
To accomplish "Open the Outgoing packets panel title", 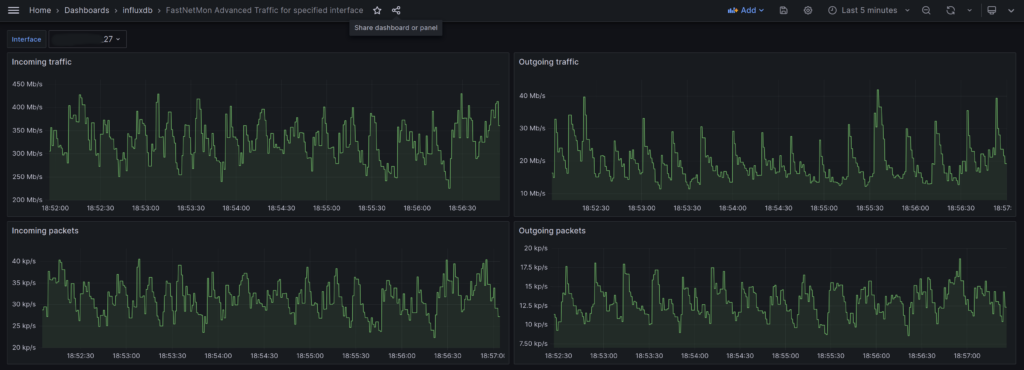I will click(x=552, y=230).
